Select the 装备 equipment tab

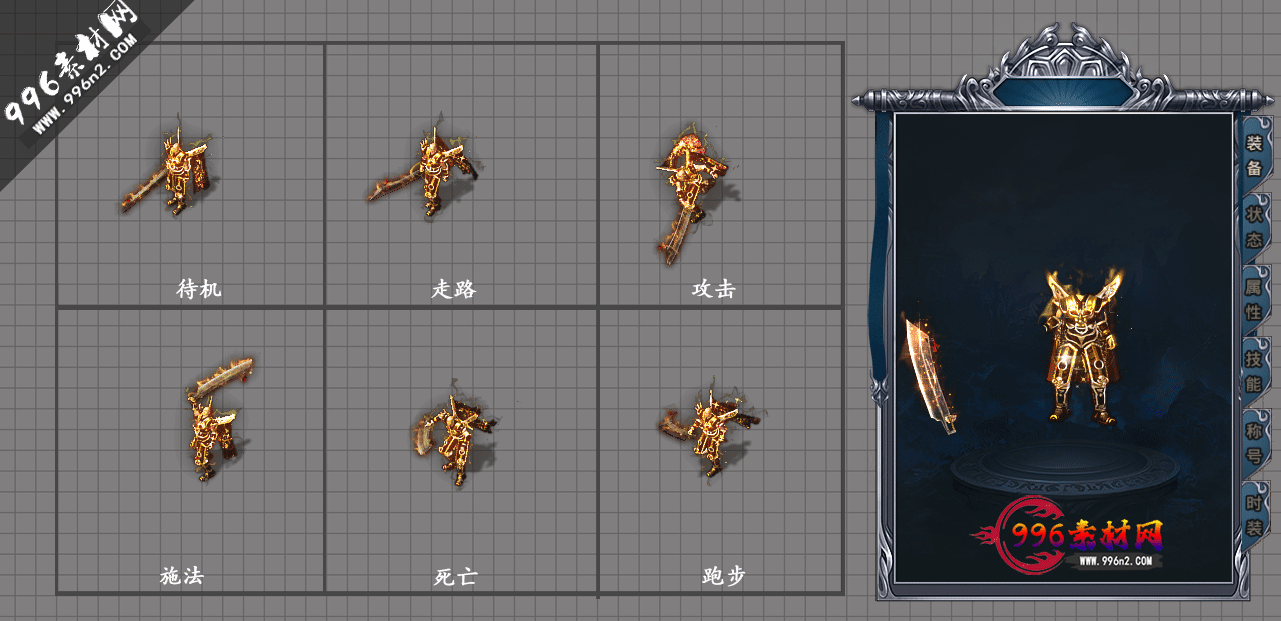point(1254,156)
